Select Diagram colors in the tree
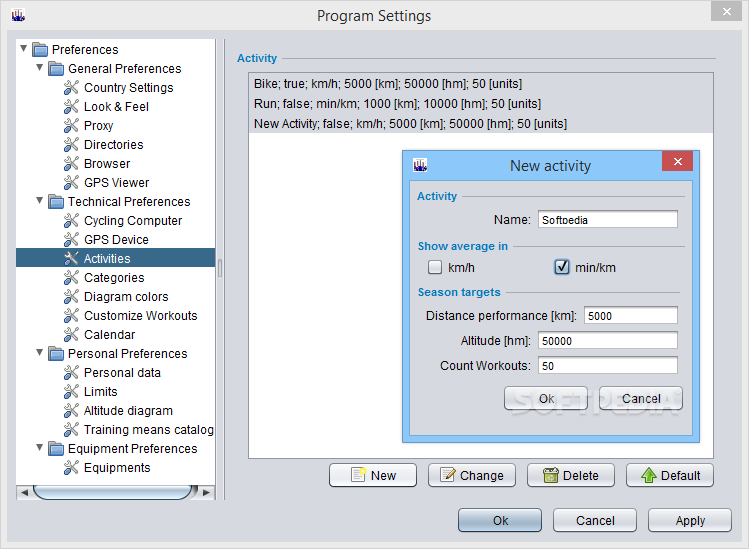Image resolution: width=749 pixels, height=549 pixels. click(126, 297)
